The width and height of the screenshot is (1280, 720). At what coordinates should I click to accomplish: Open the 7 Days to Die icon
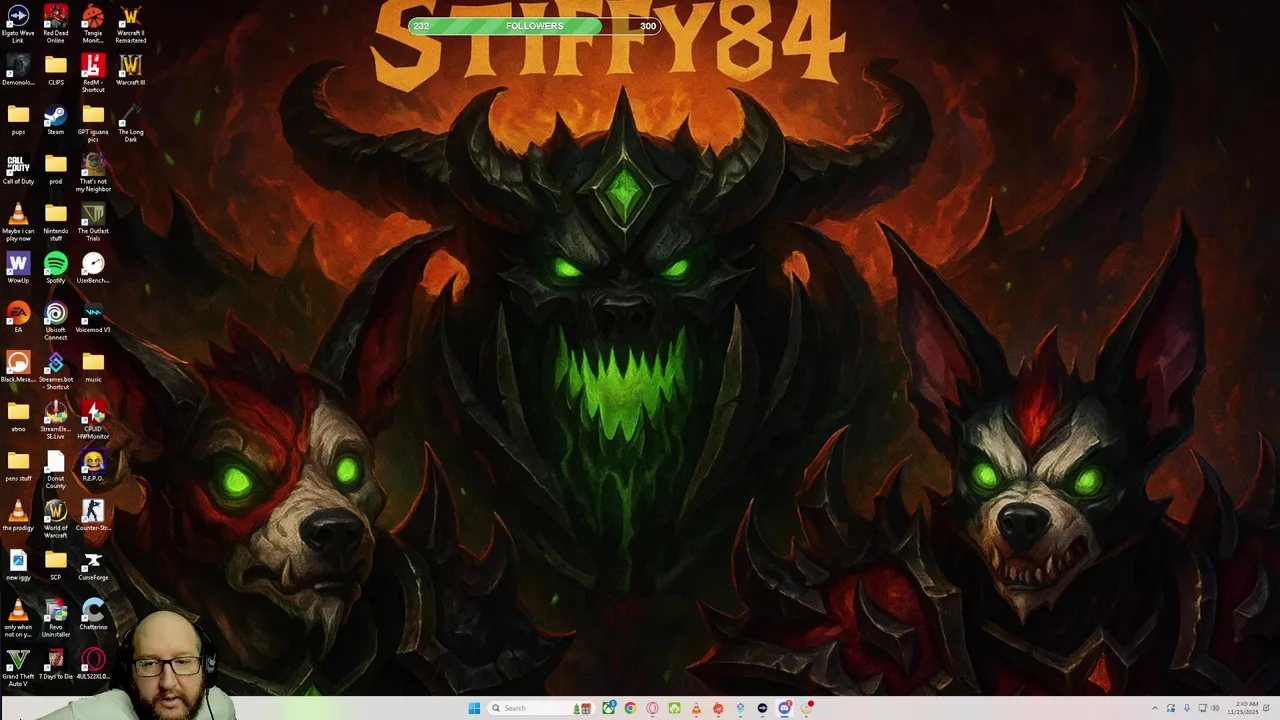point(55,664)
